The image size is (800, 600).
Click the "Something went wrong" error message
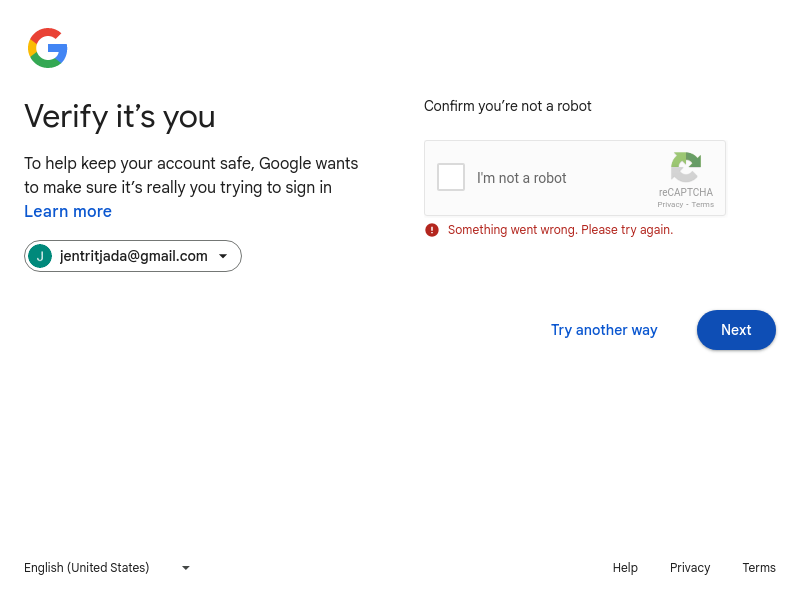[x=560, y=230]
